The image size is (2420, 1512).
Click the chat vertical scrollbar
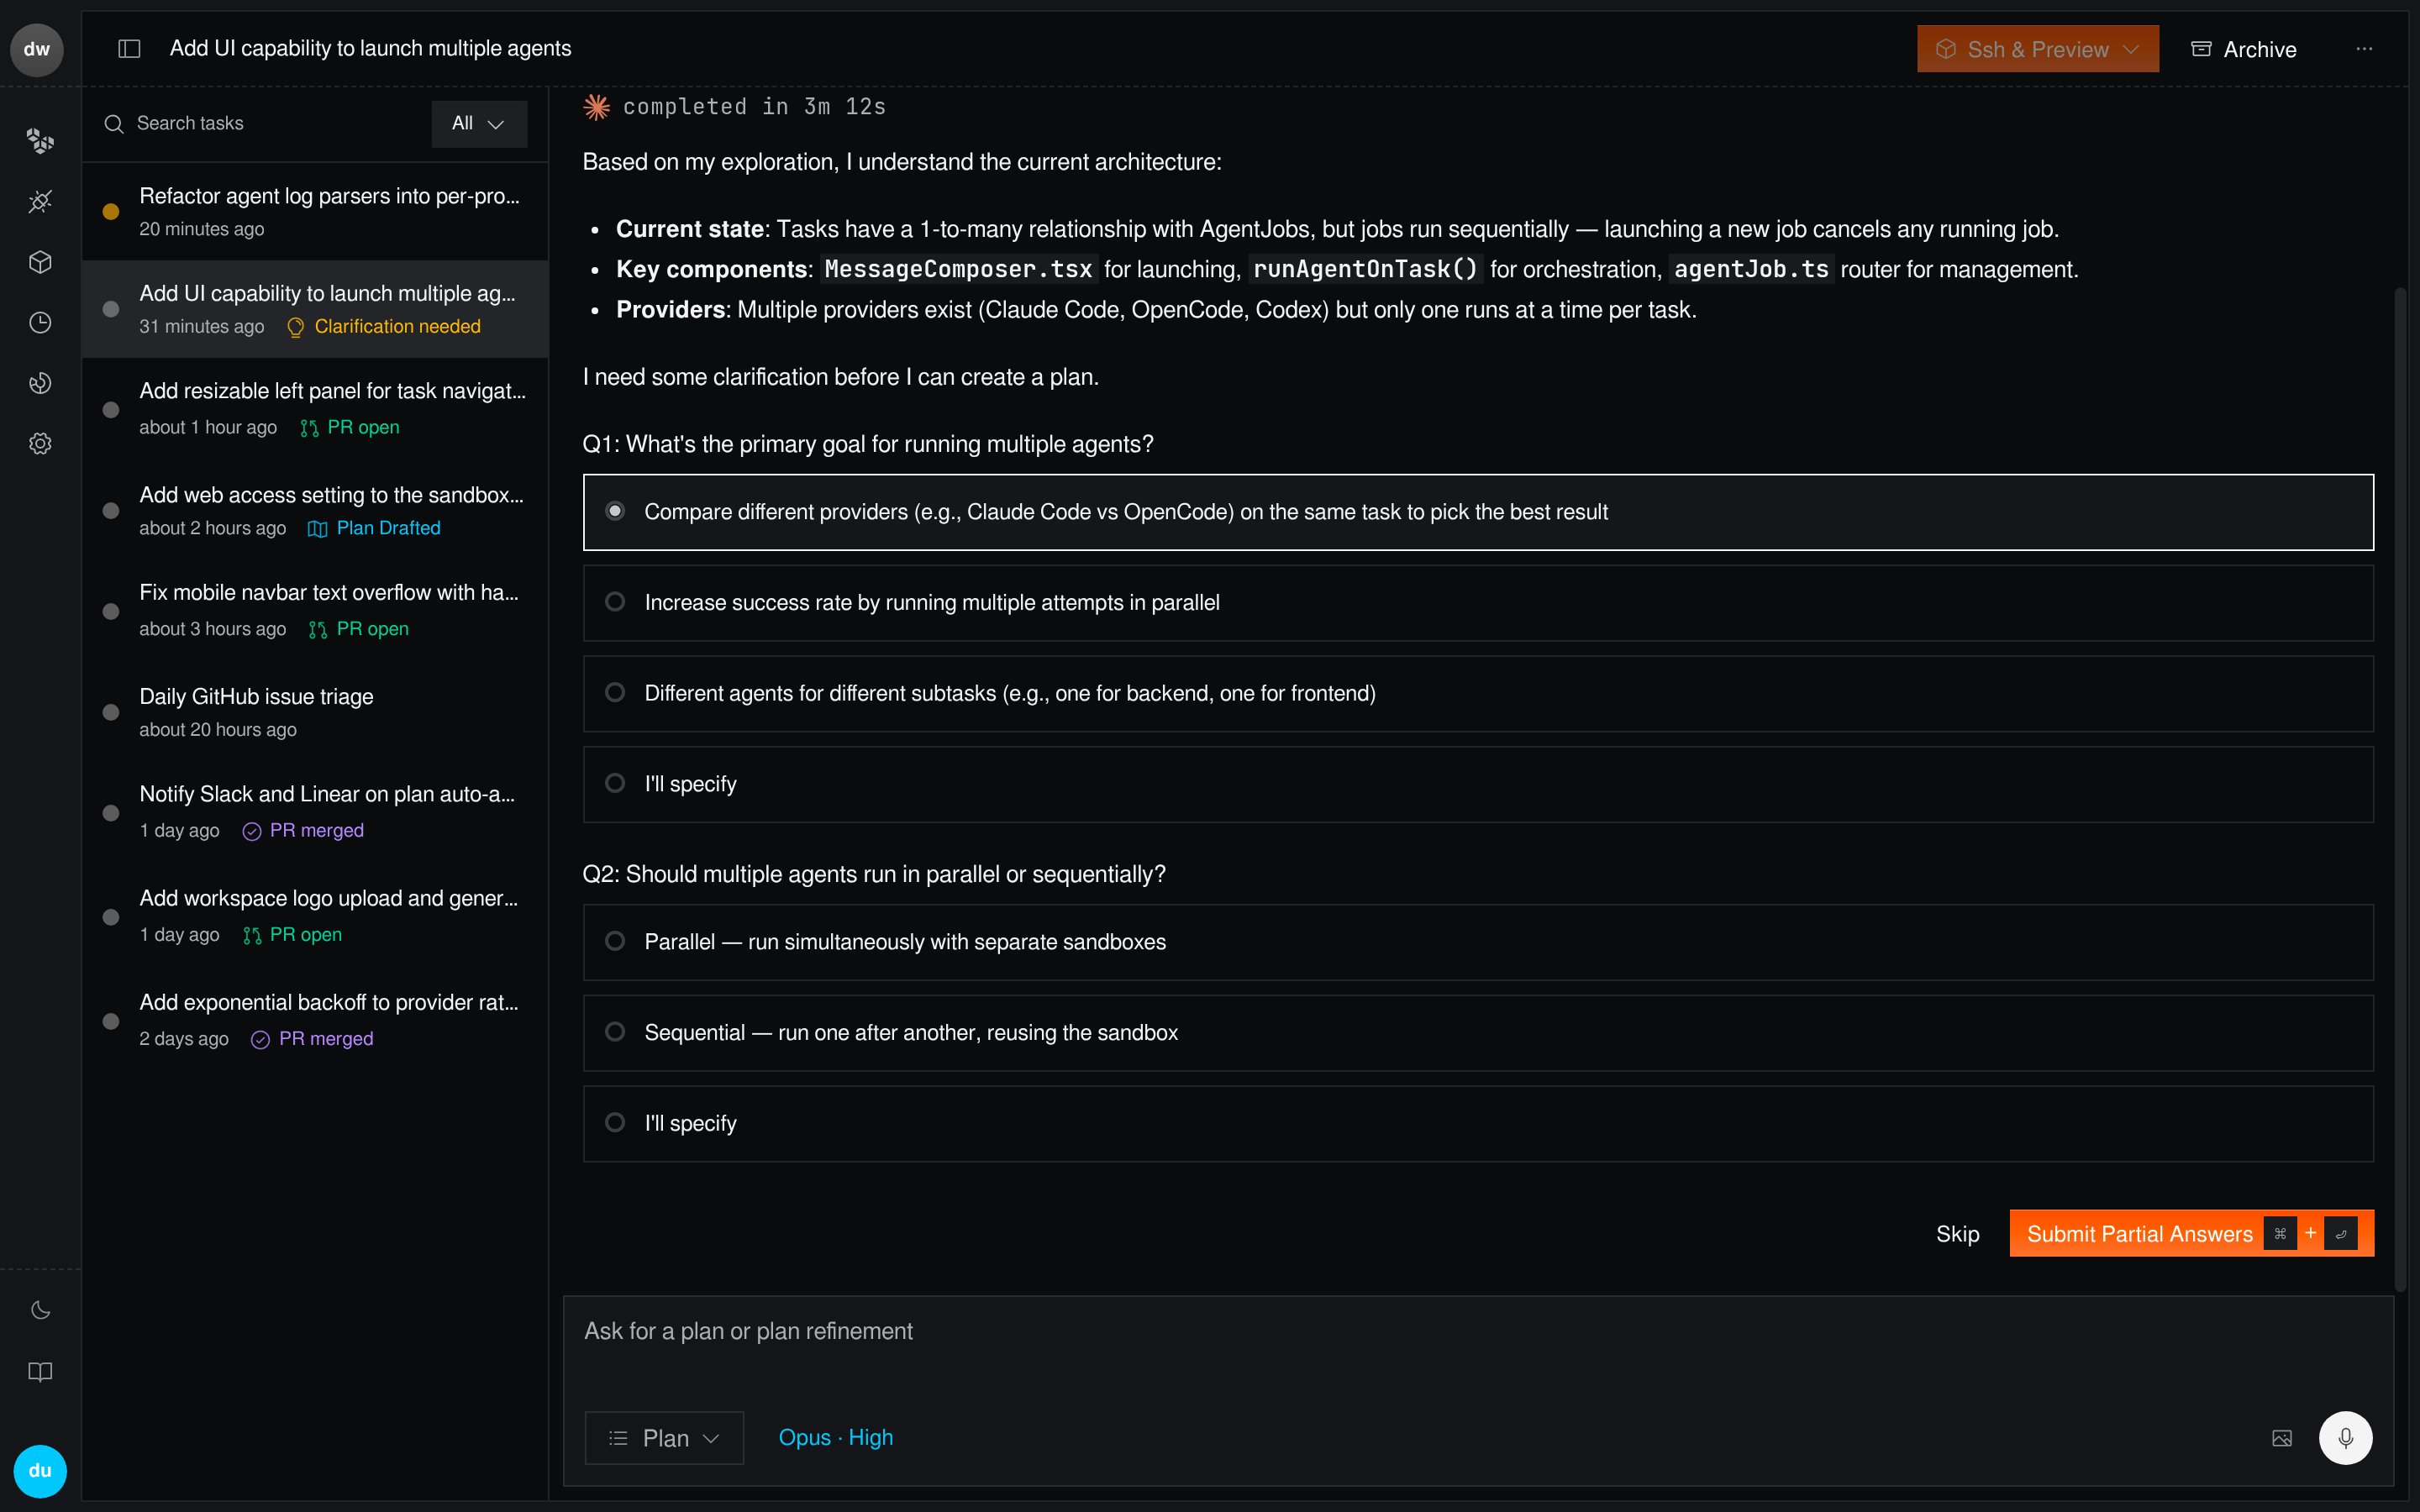point(2400,790)
